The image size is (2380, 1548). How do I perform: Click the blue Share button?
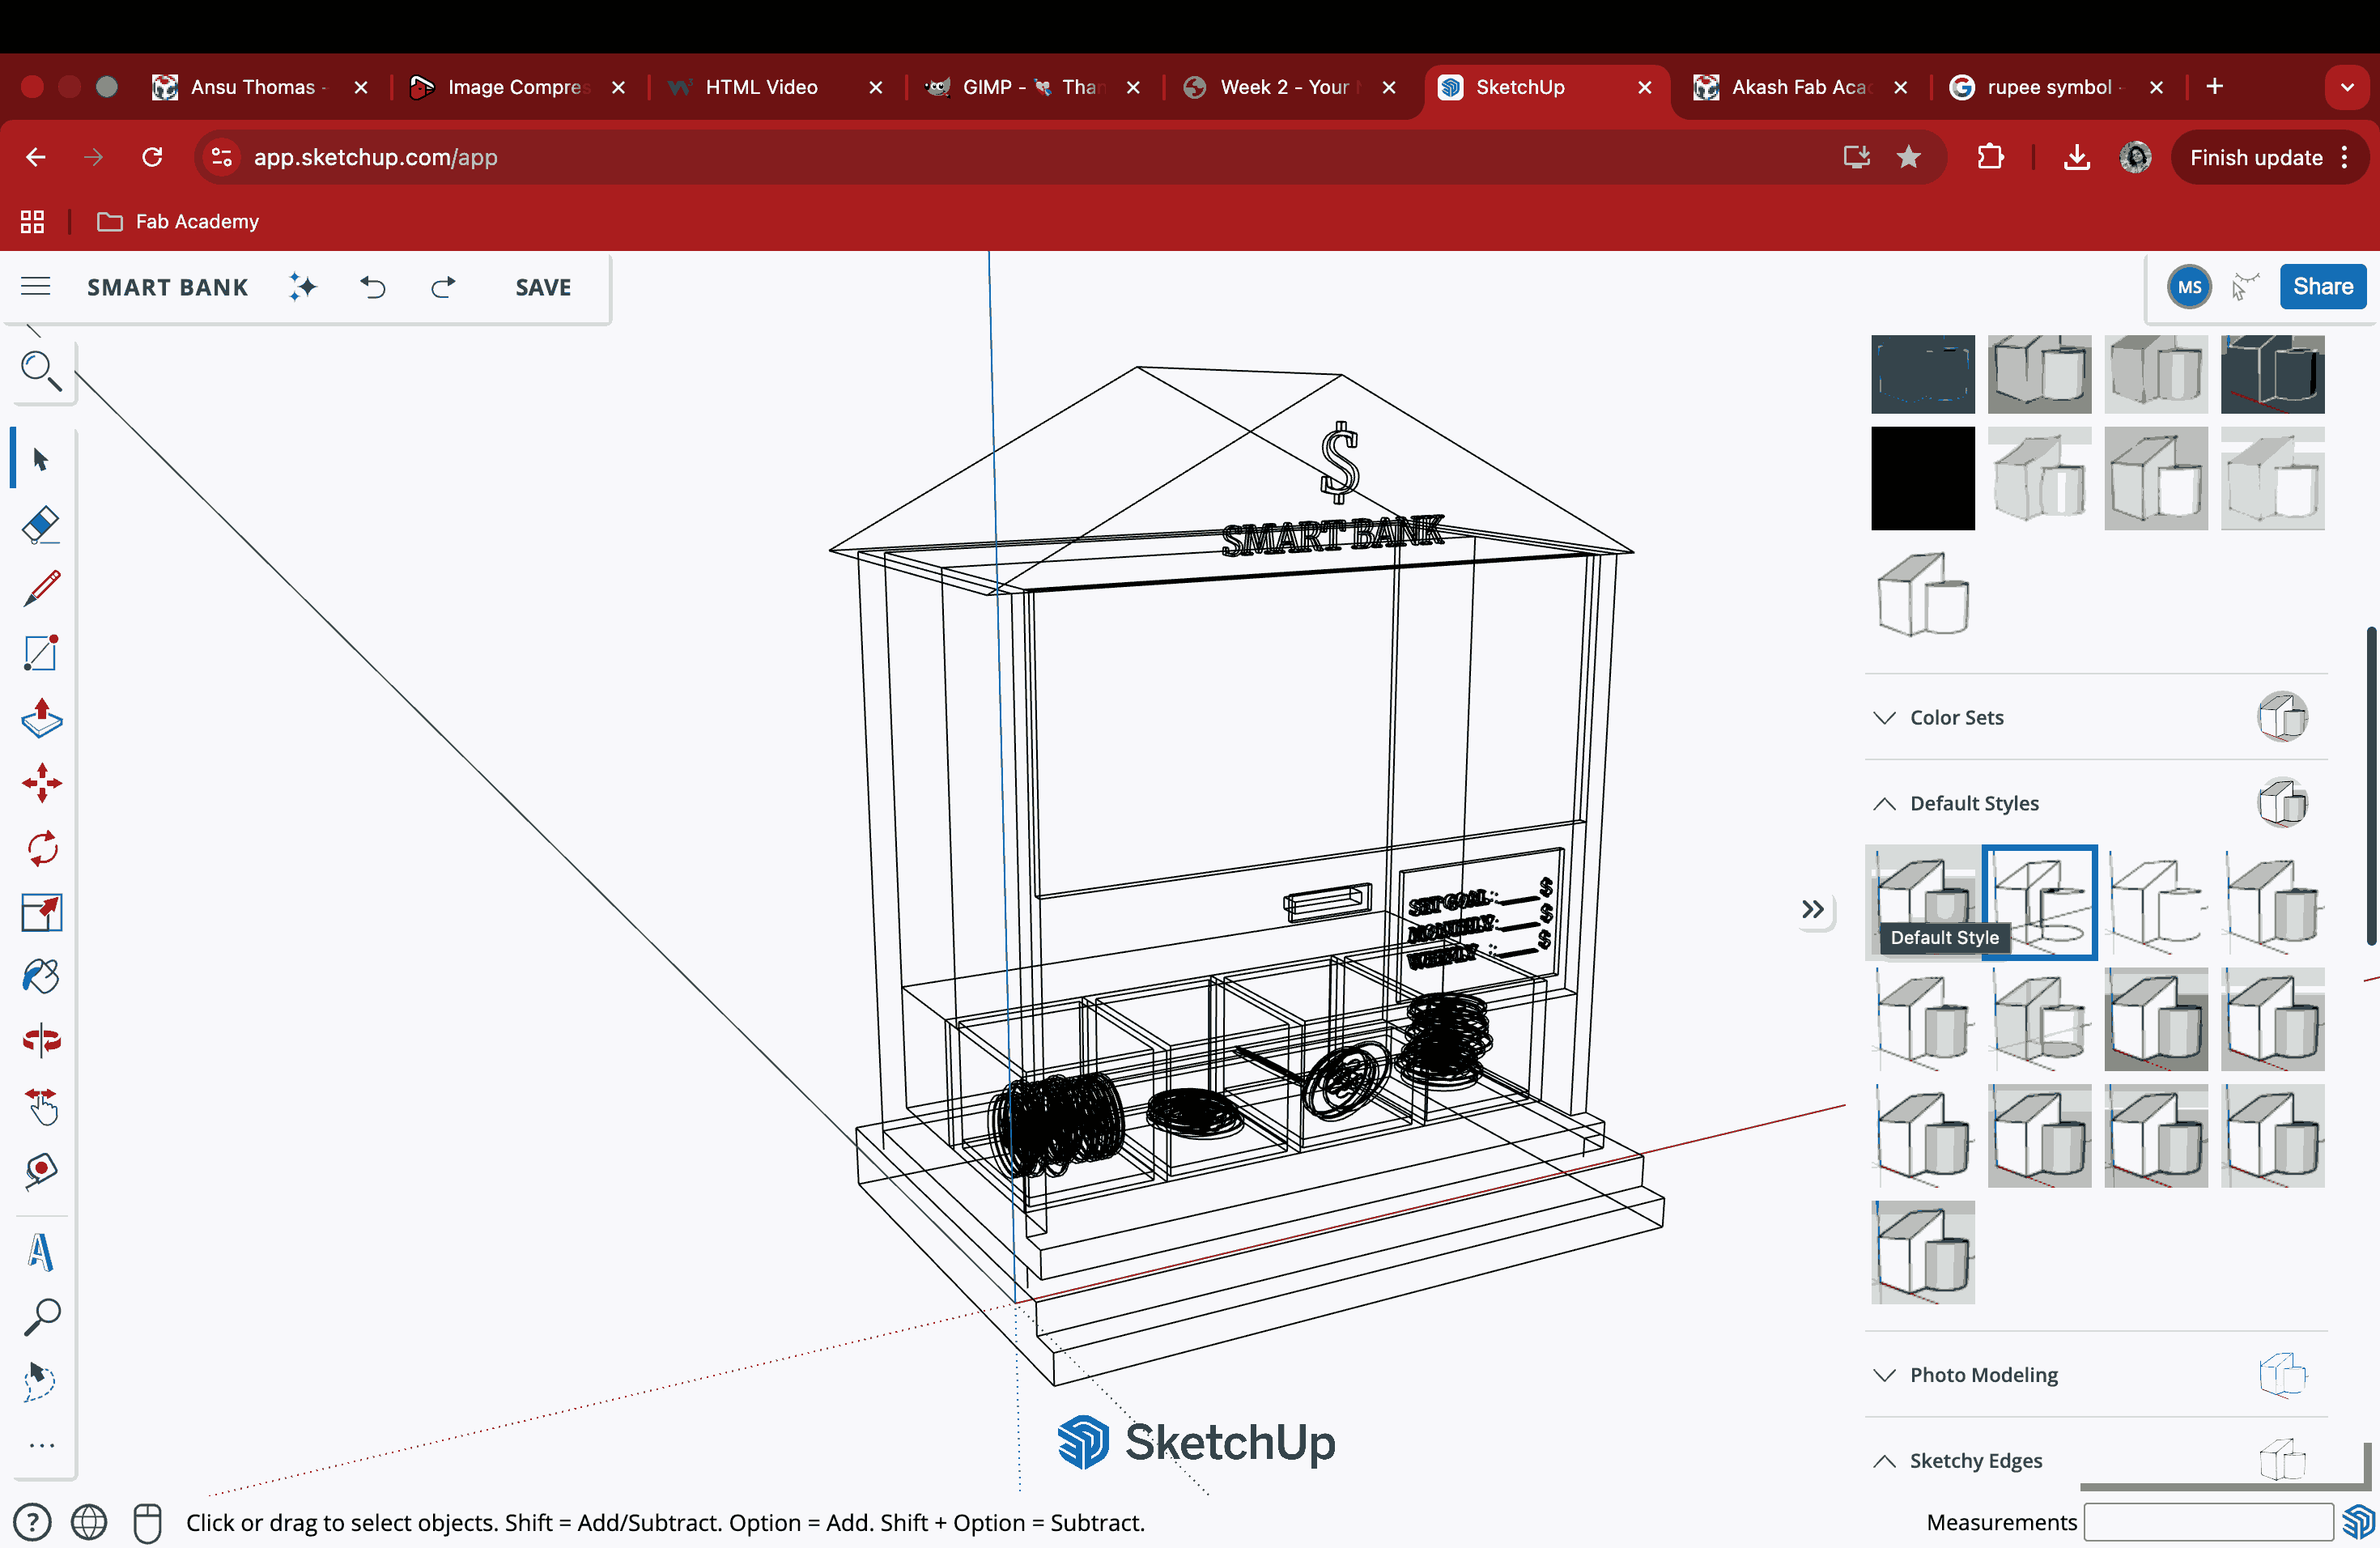pos(2322,287)
